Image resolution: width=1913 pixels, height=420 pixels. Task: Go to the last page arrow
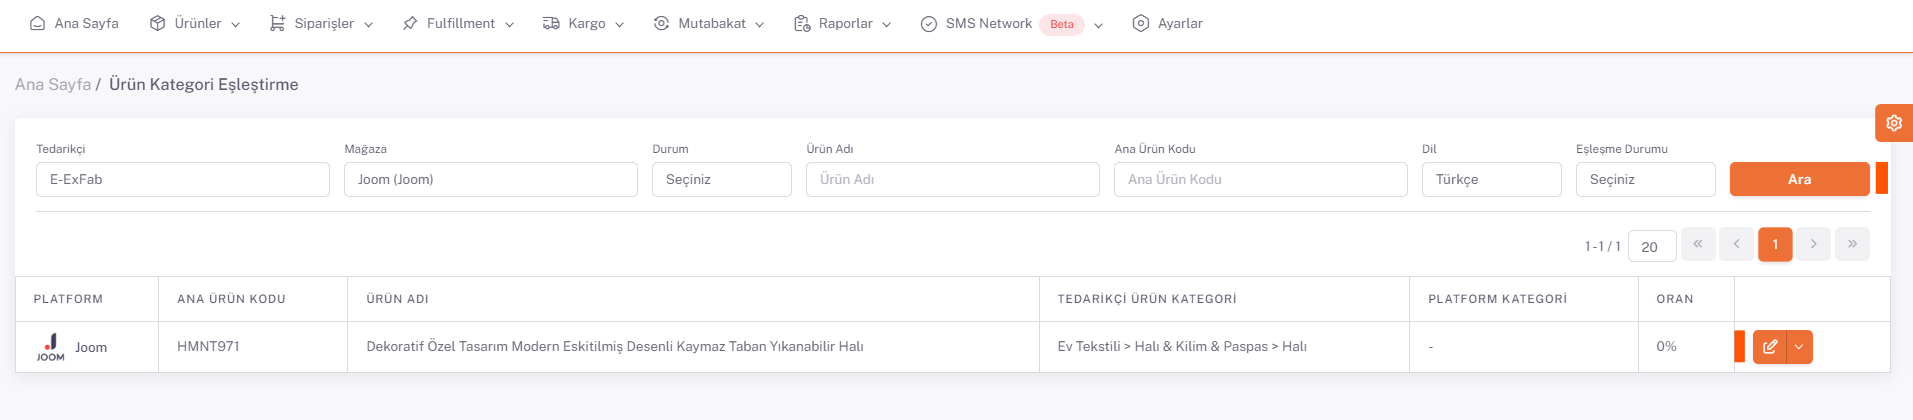coord(1852,244)
